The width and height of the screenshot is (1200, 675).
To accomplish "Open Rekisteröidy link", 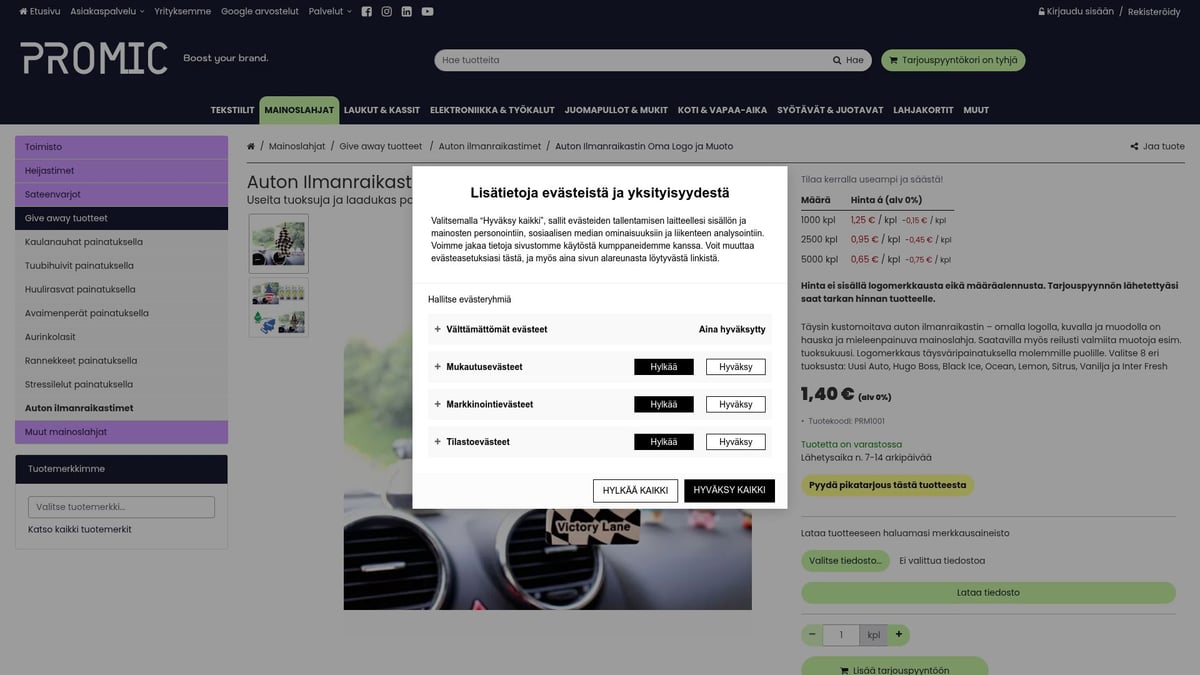I will tap(1154, 11).
